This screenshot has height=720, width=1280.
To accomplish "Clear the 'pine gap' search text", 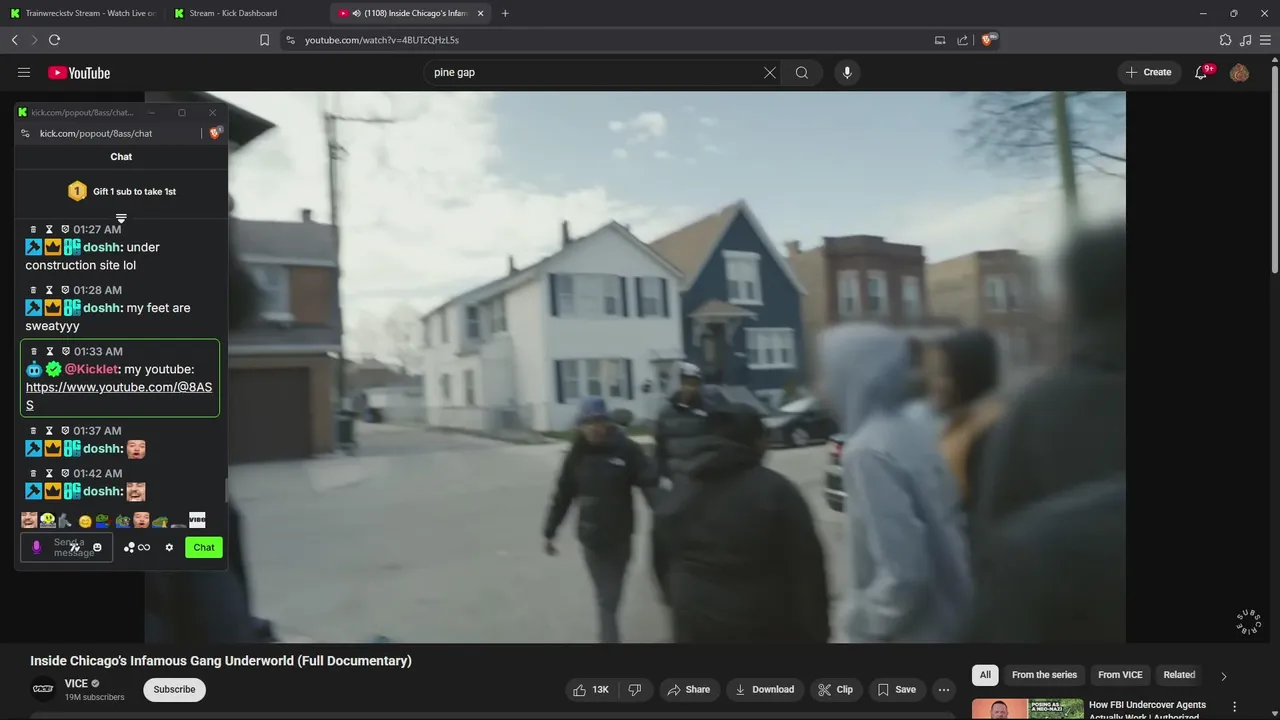I will point(770,72).
